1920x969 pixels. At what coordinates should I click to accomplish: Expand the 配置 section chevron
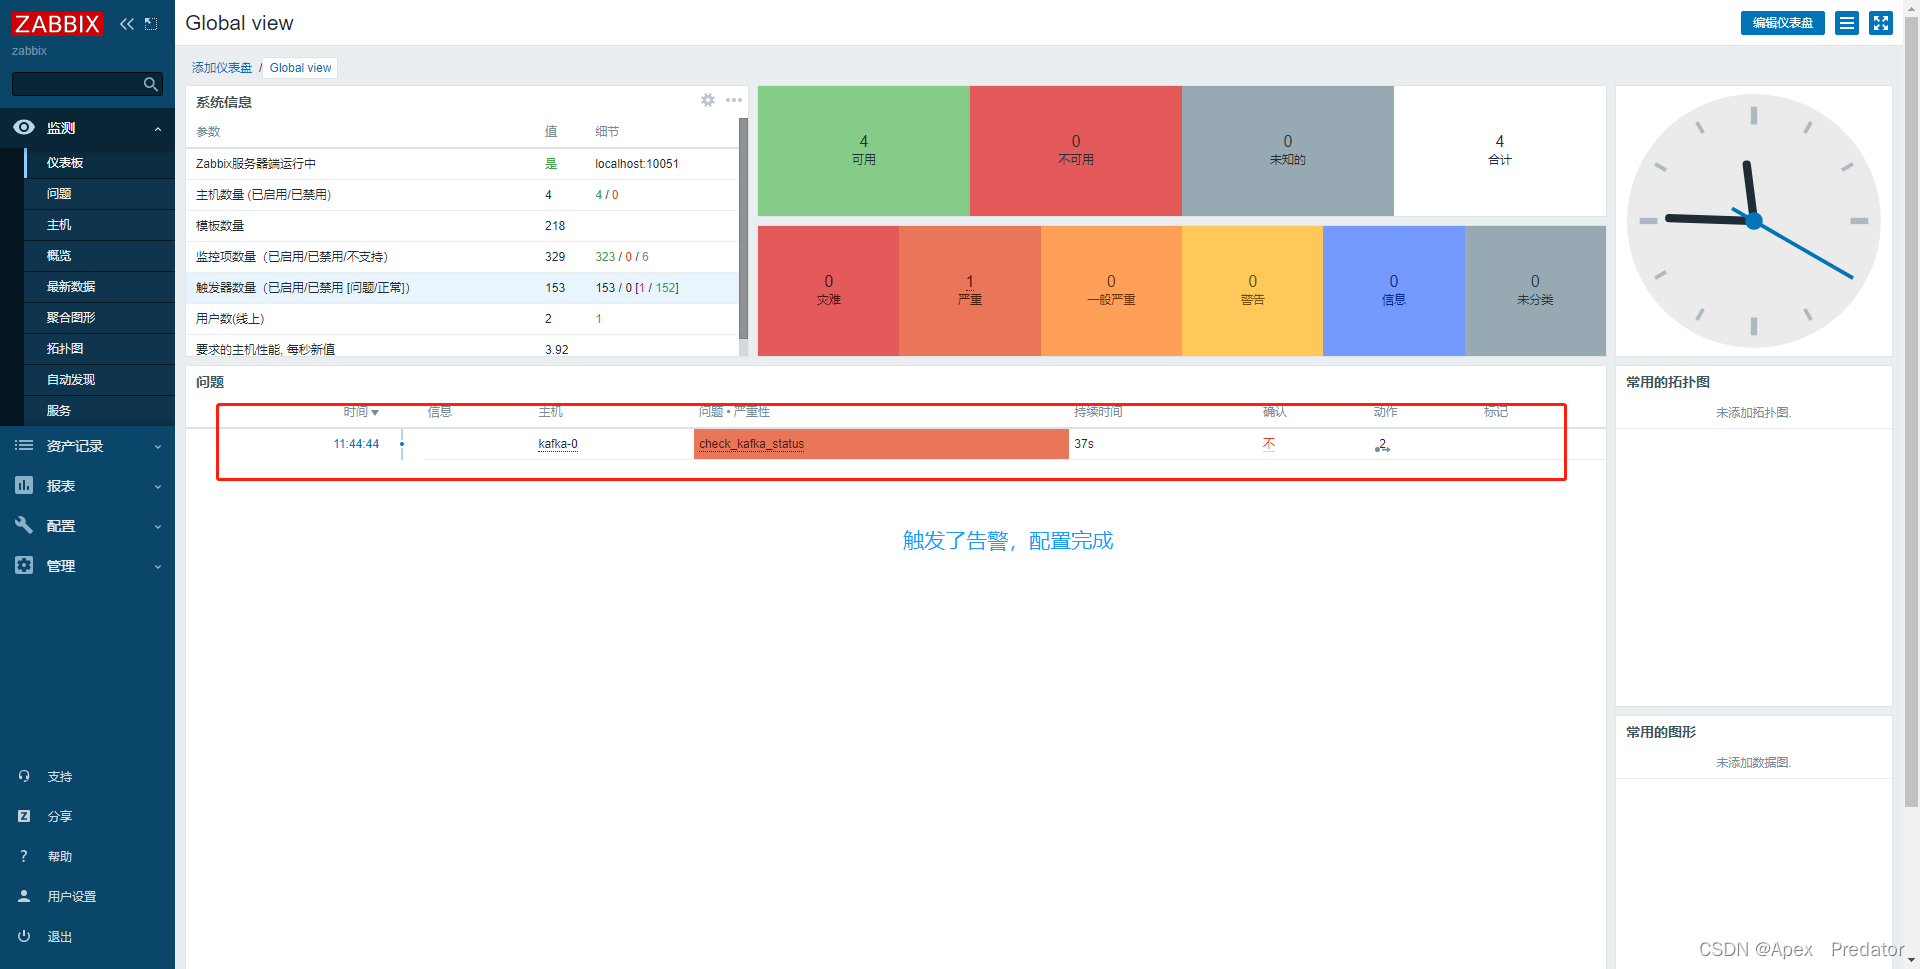(158, 527)
